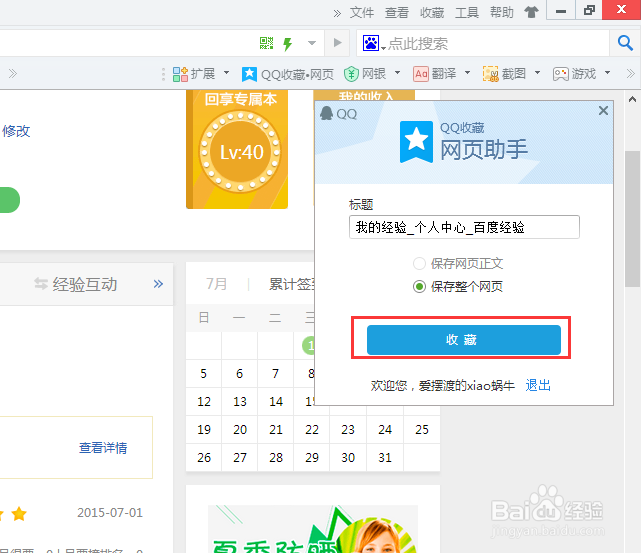Viewport: 641px width, 553px height.
Task: Click the 7月 month label in calendar
Action: pos(216,284)
